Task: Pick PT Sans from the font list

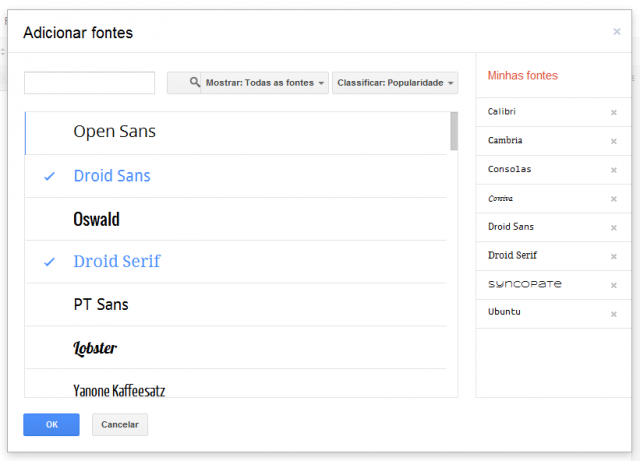Action: pyautogui.click(x=100, y=305)
